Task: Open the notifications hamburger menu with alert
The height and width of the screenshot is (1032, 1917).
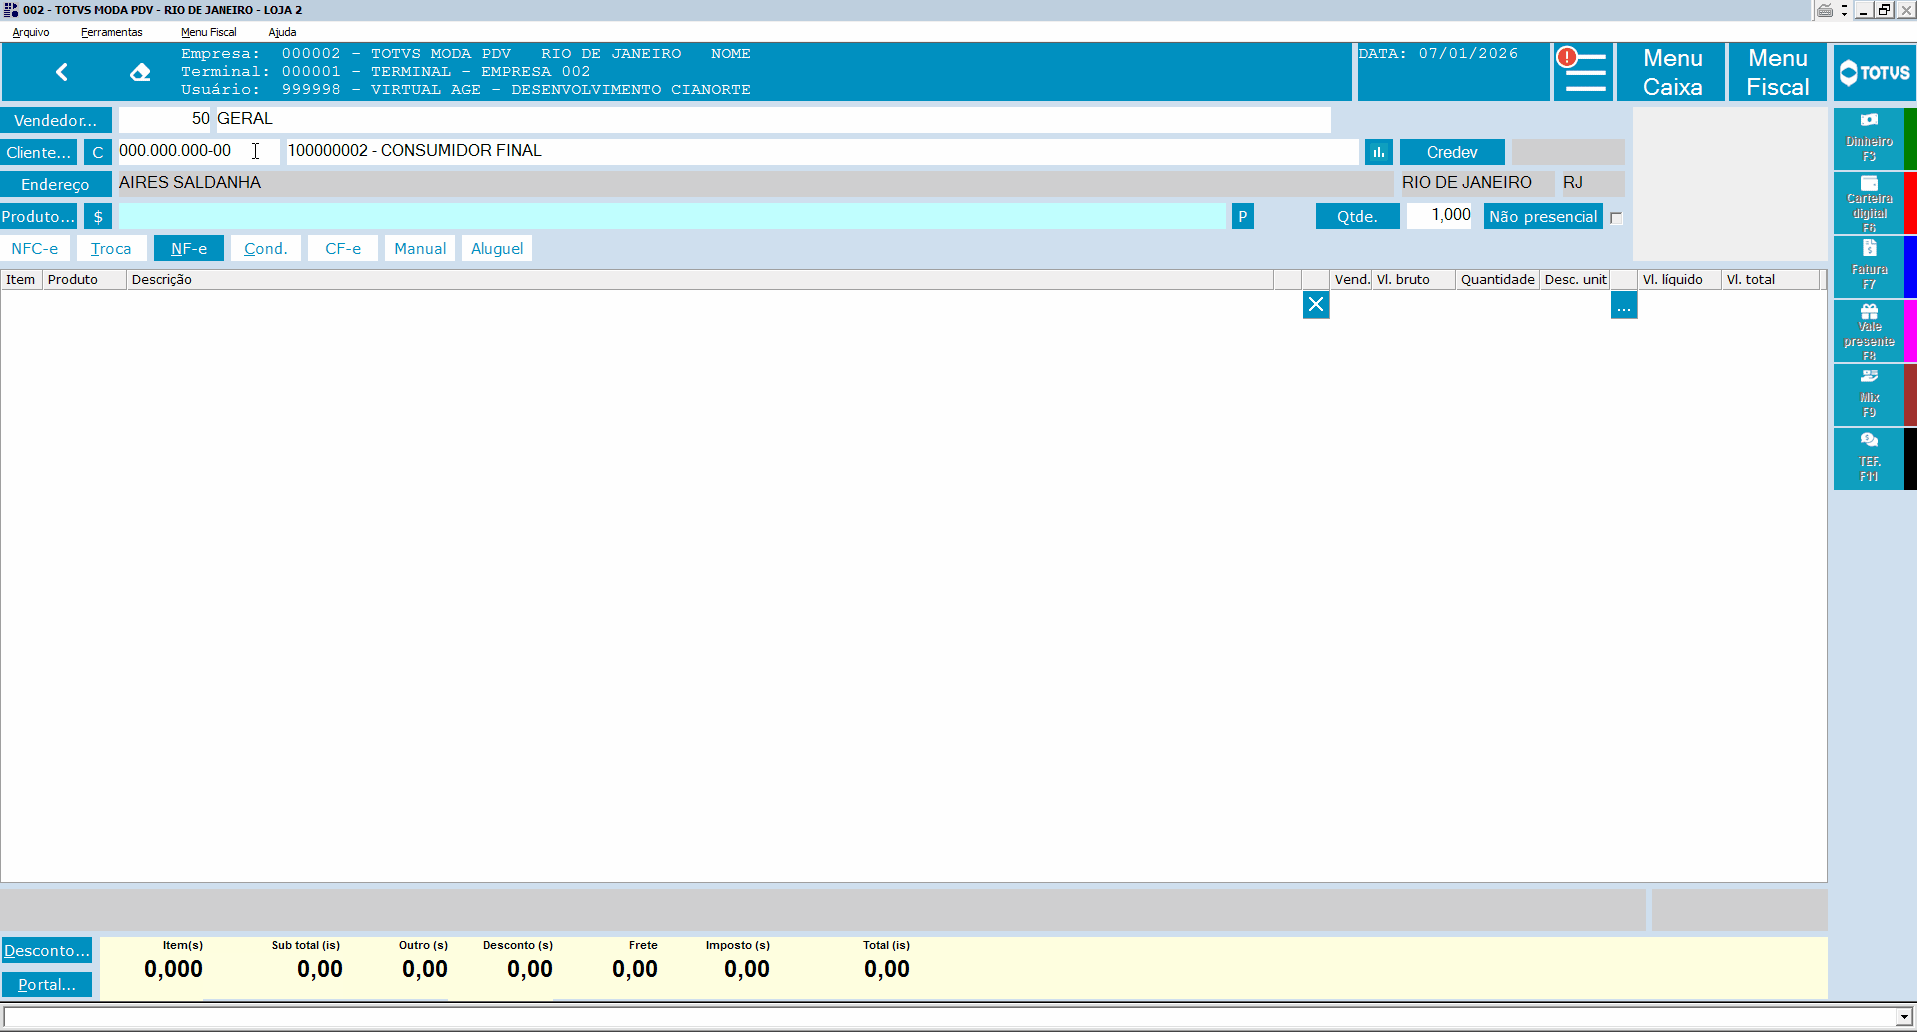Action: pyautogui.click(x=1583, y=72)
